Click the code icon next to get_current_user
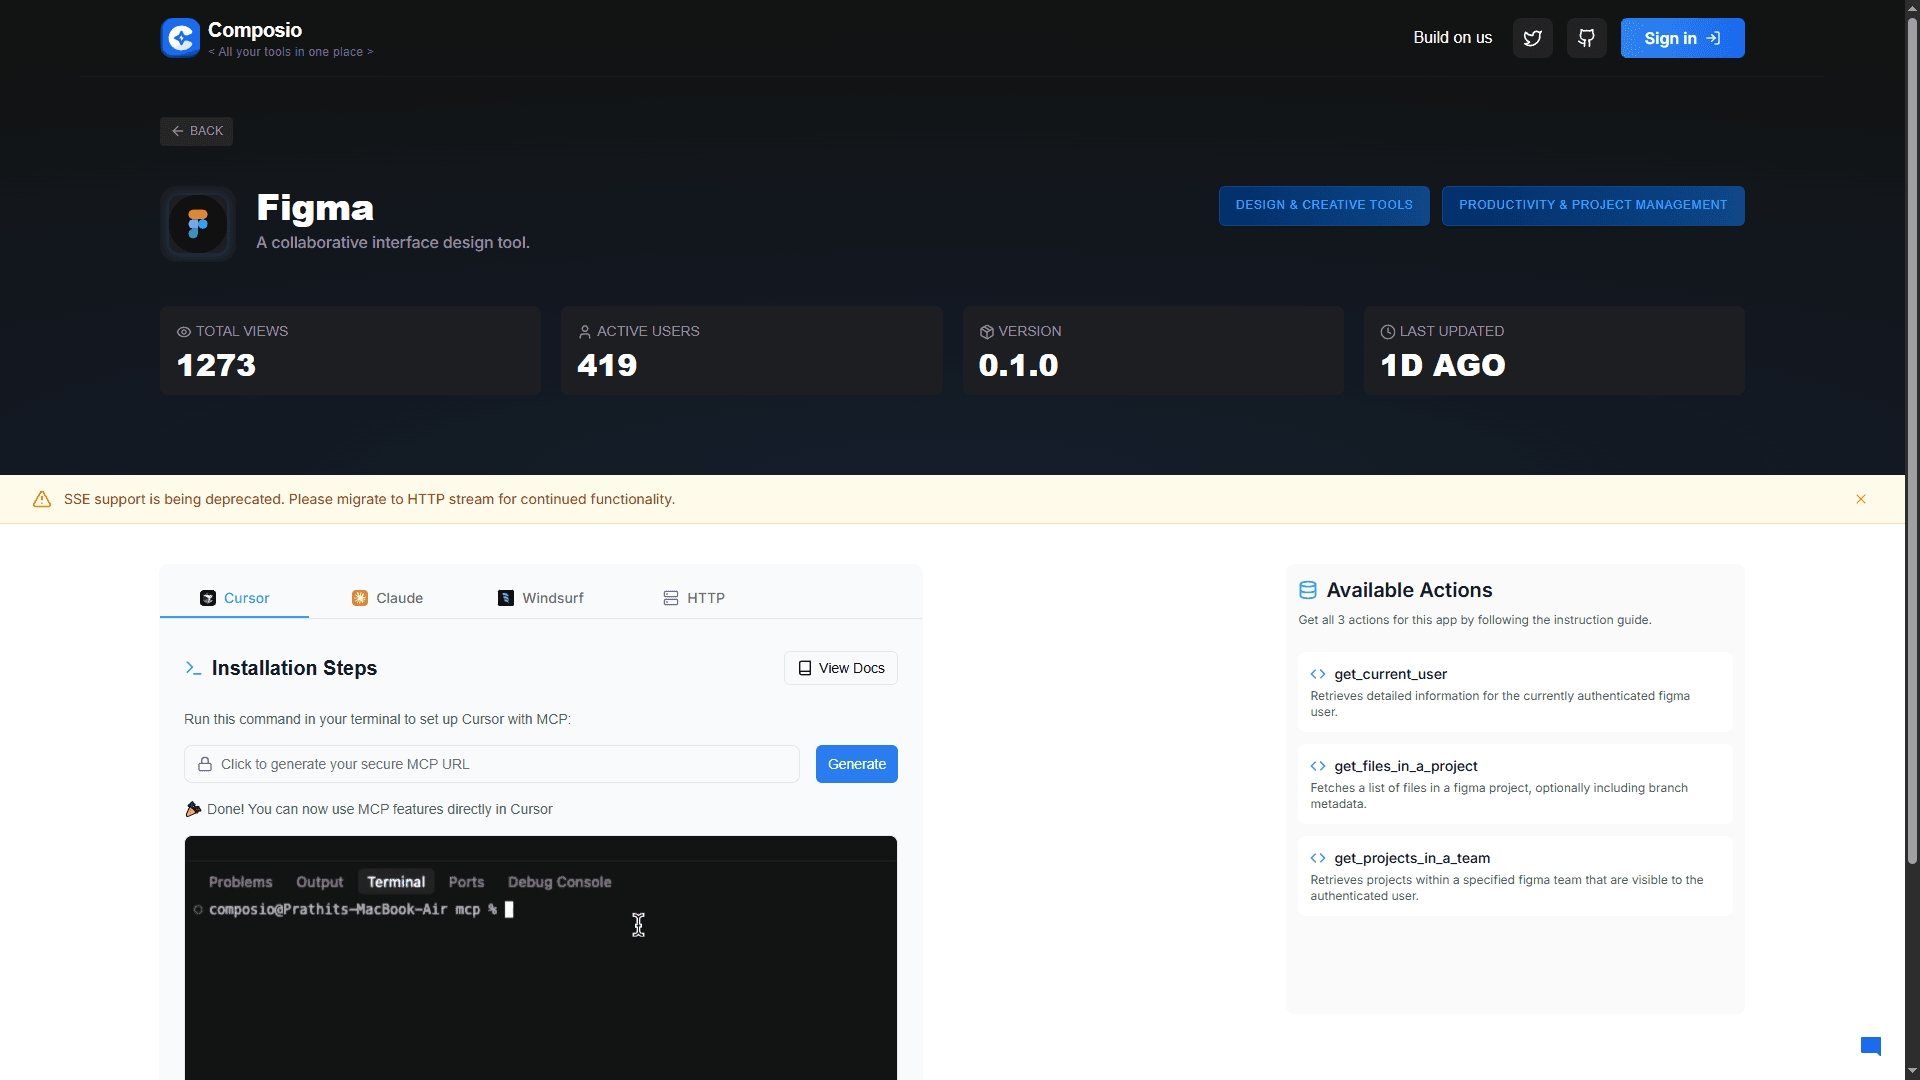This screenshot has height=1080, width=1920. [x=1319, y=674]
